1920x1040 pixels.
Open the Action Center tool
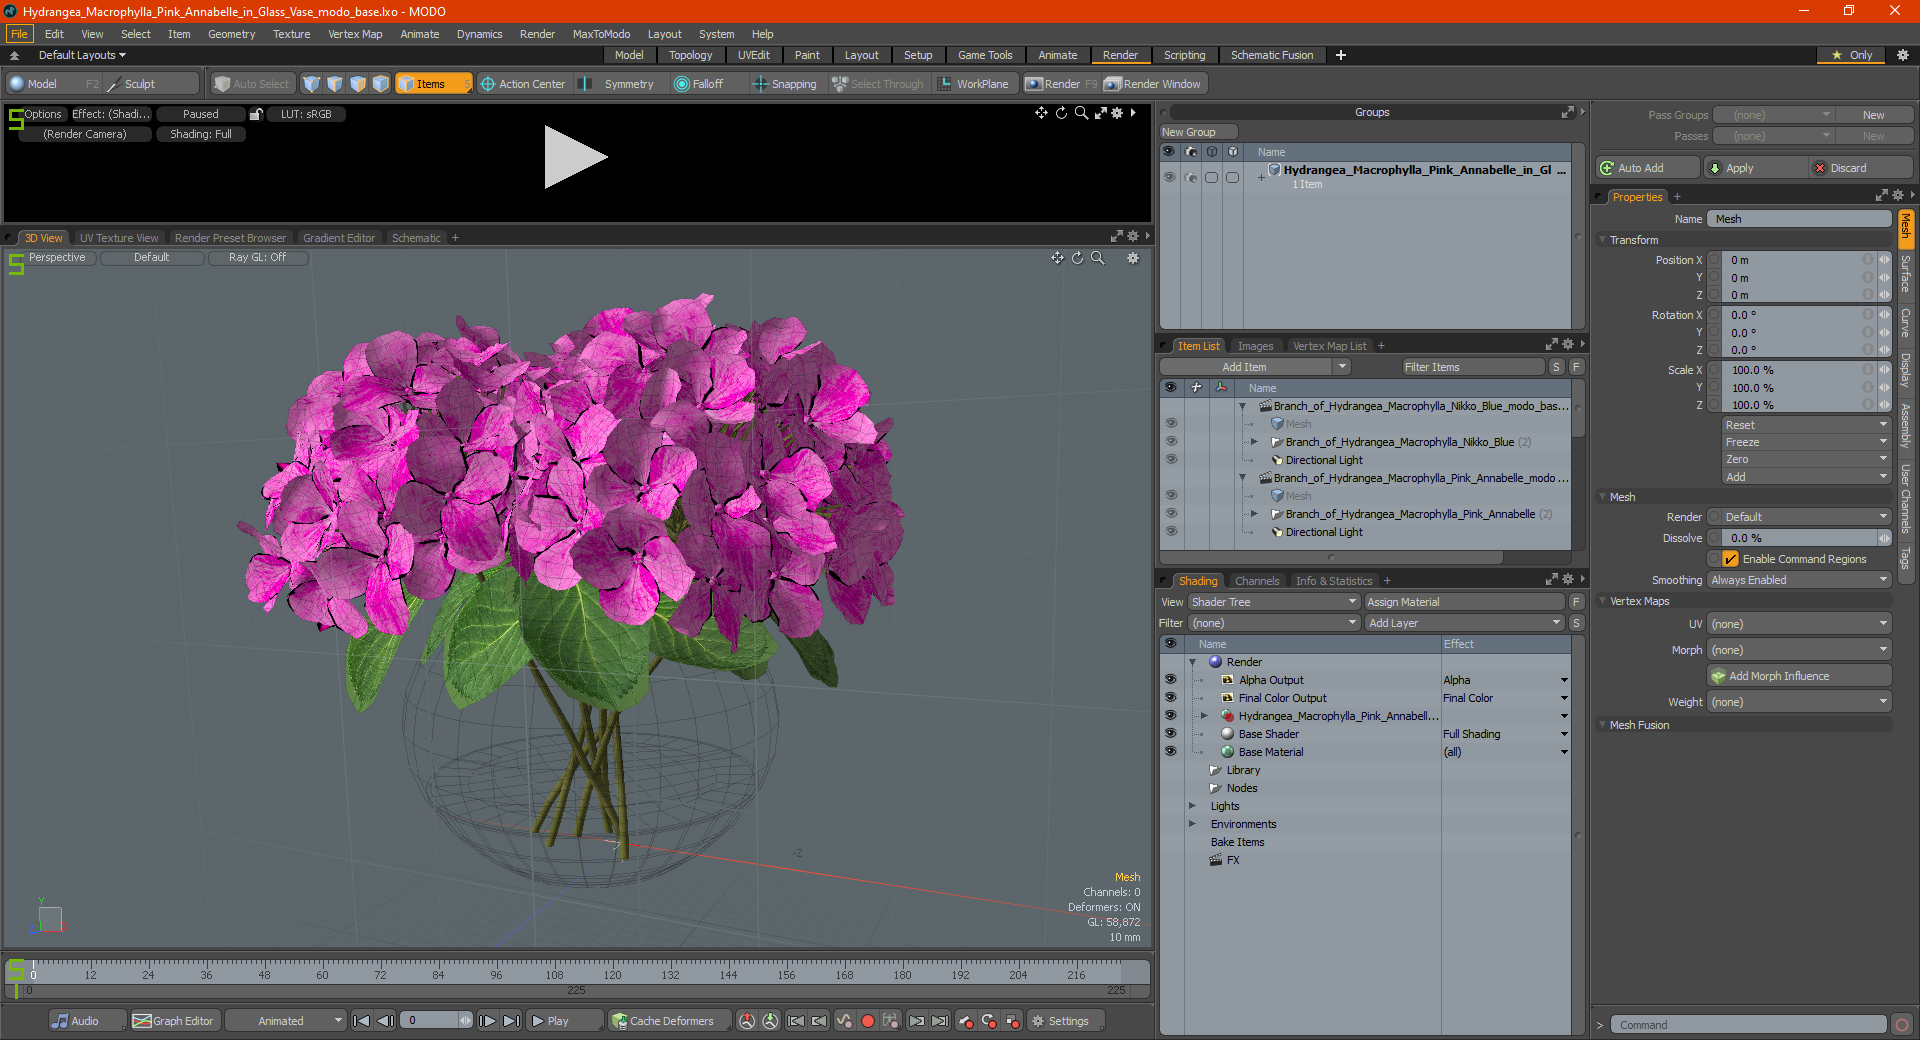point(523,84)
